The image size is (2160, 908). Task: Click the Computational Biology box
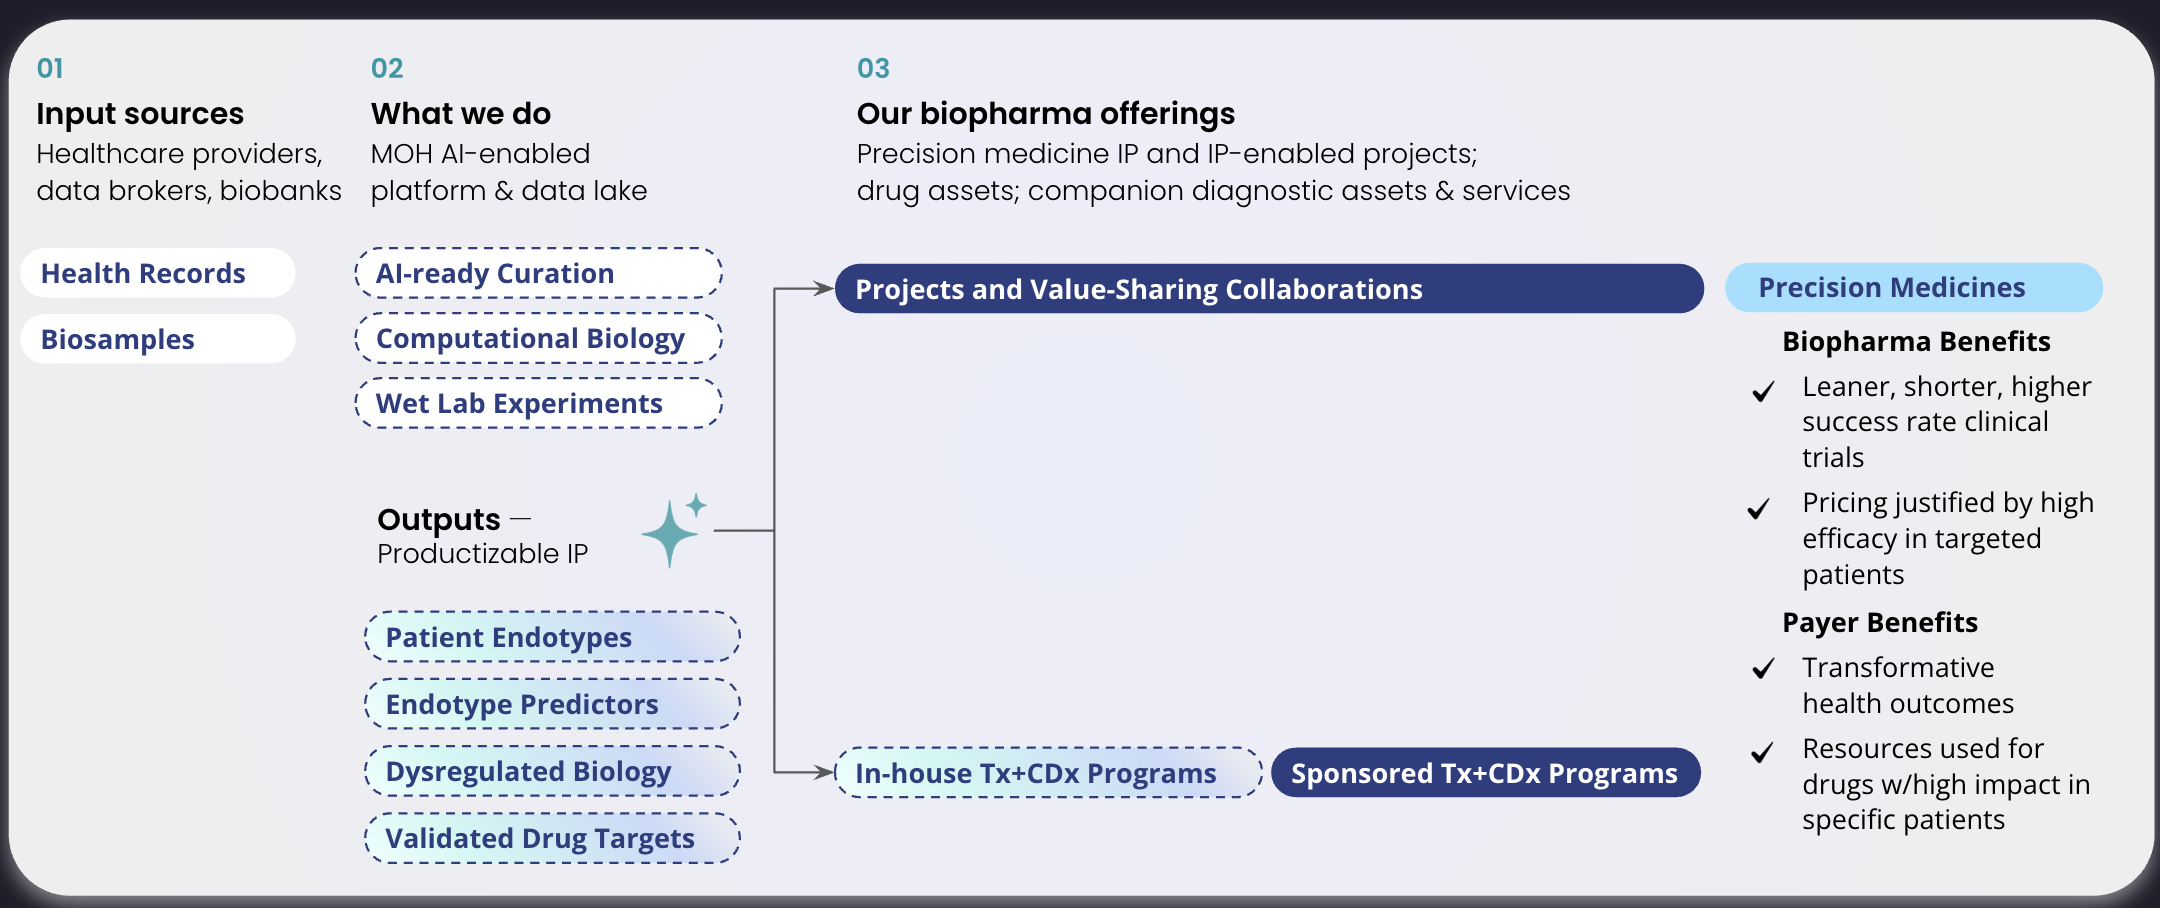click(538, 338)
